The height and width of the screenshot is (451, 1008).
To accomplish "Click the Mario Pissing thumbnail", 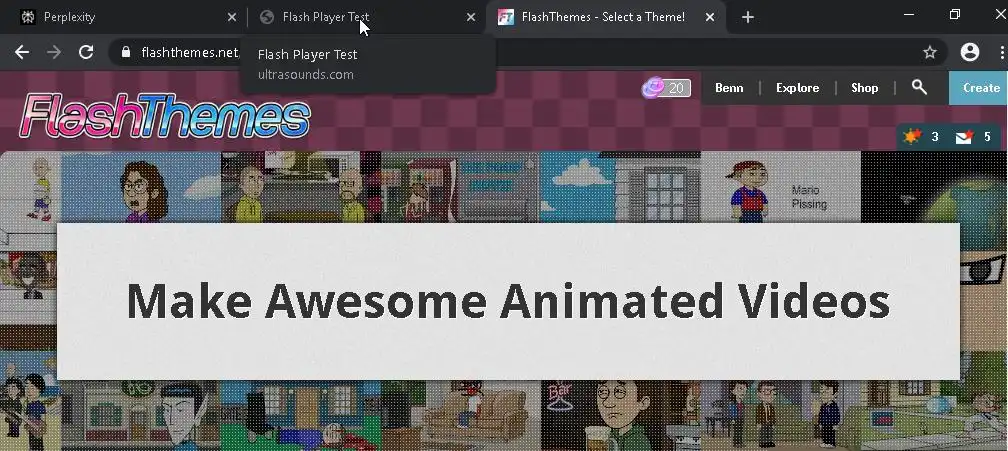I will tap(780, 188).
